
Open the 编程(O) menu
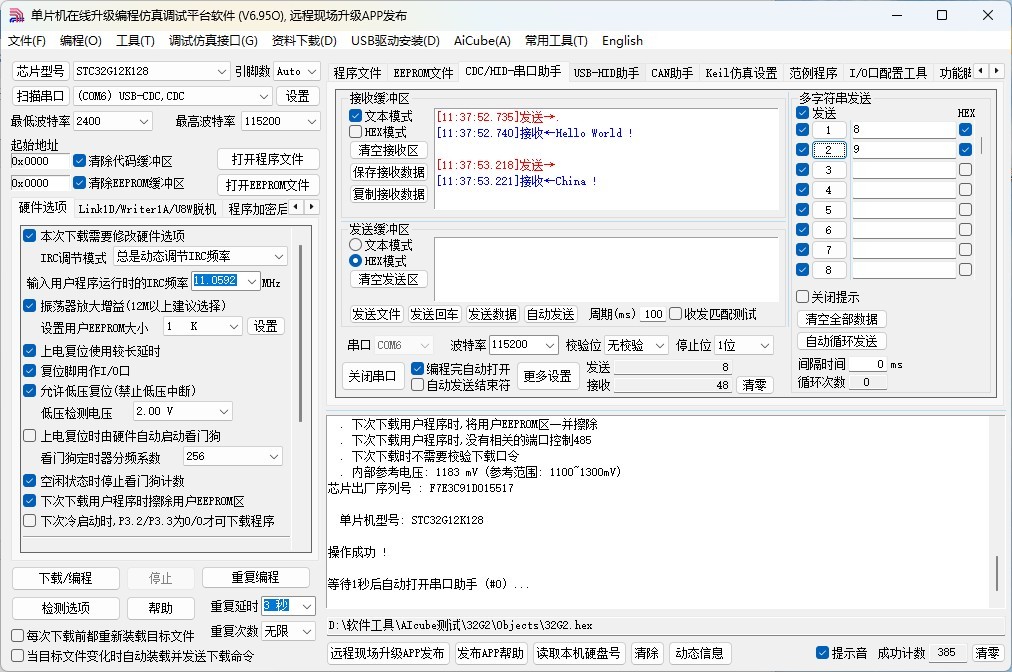click(x=81, y=41)
